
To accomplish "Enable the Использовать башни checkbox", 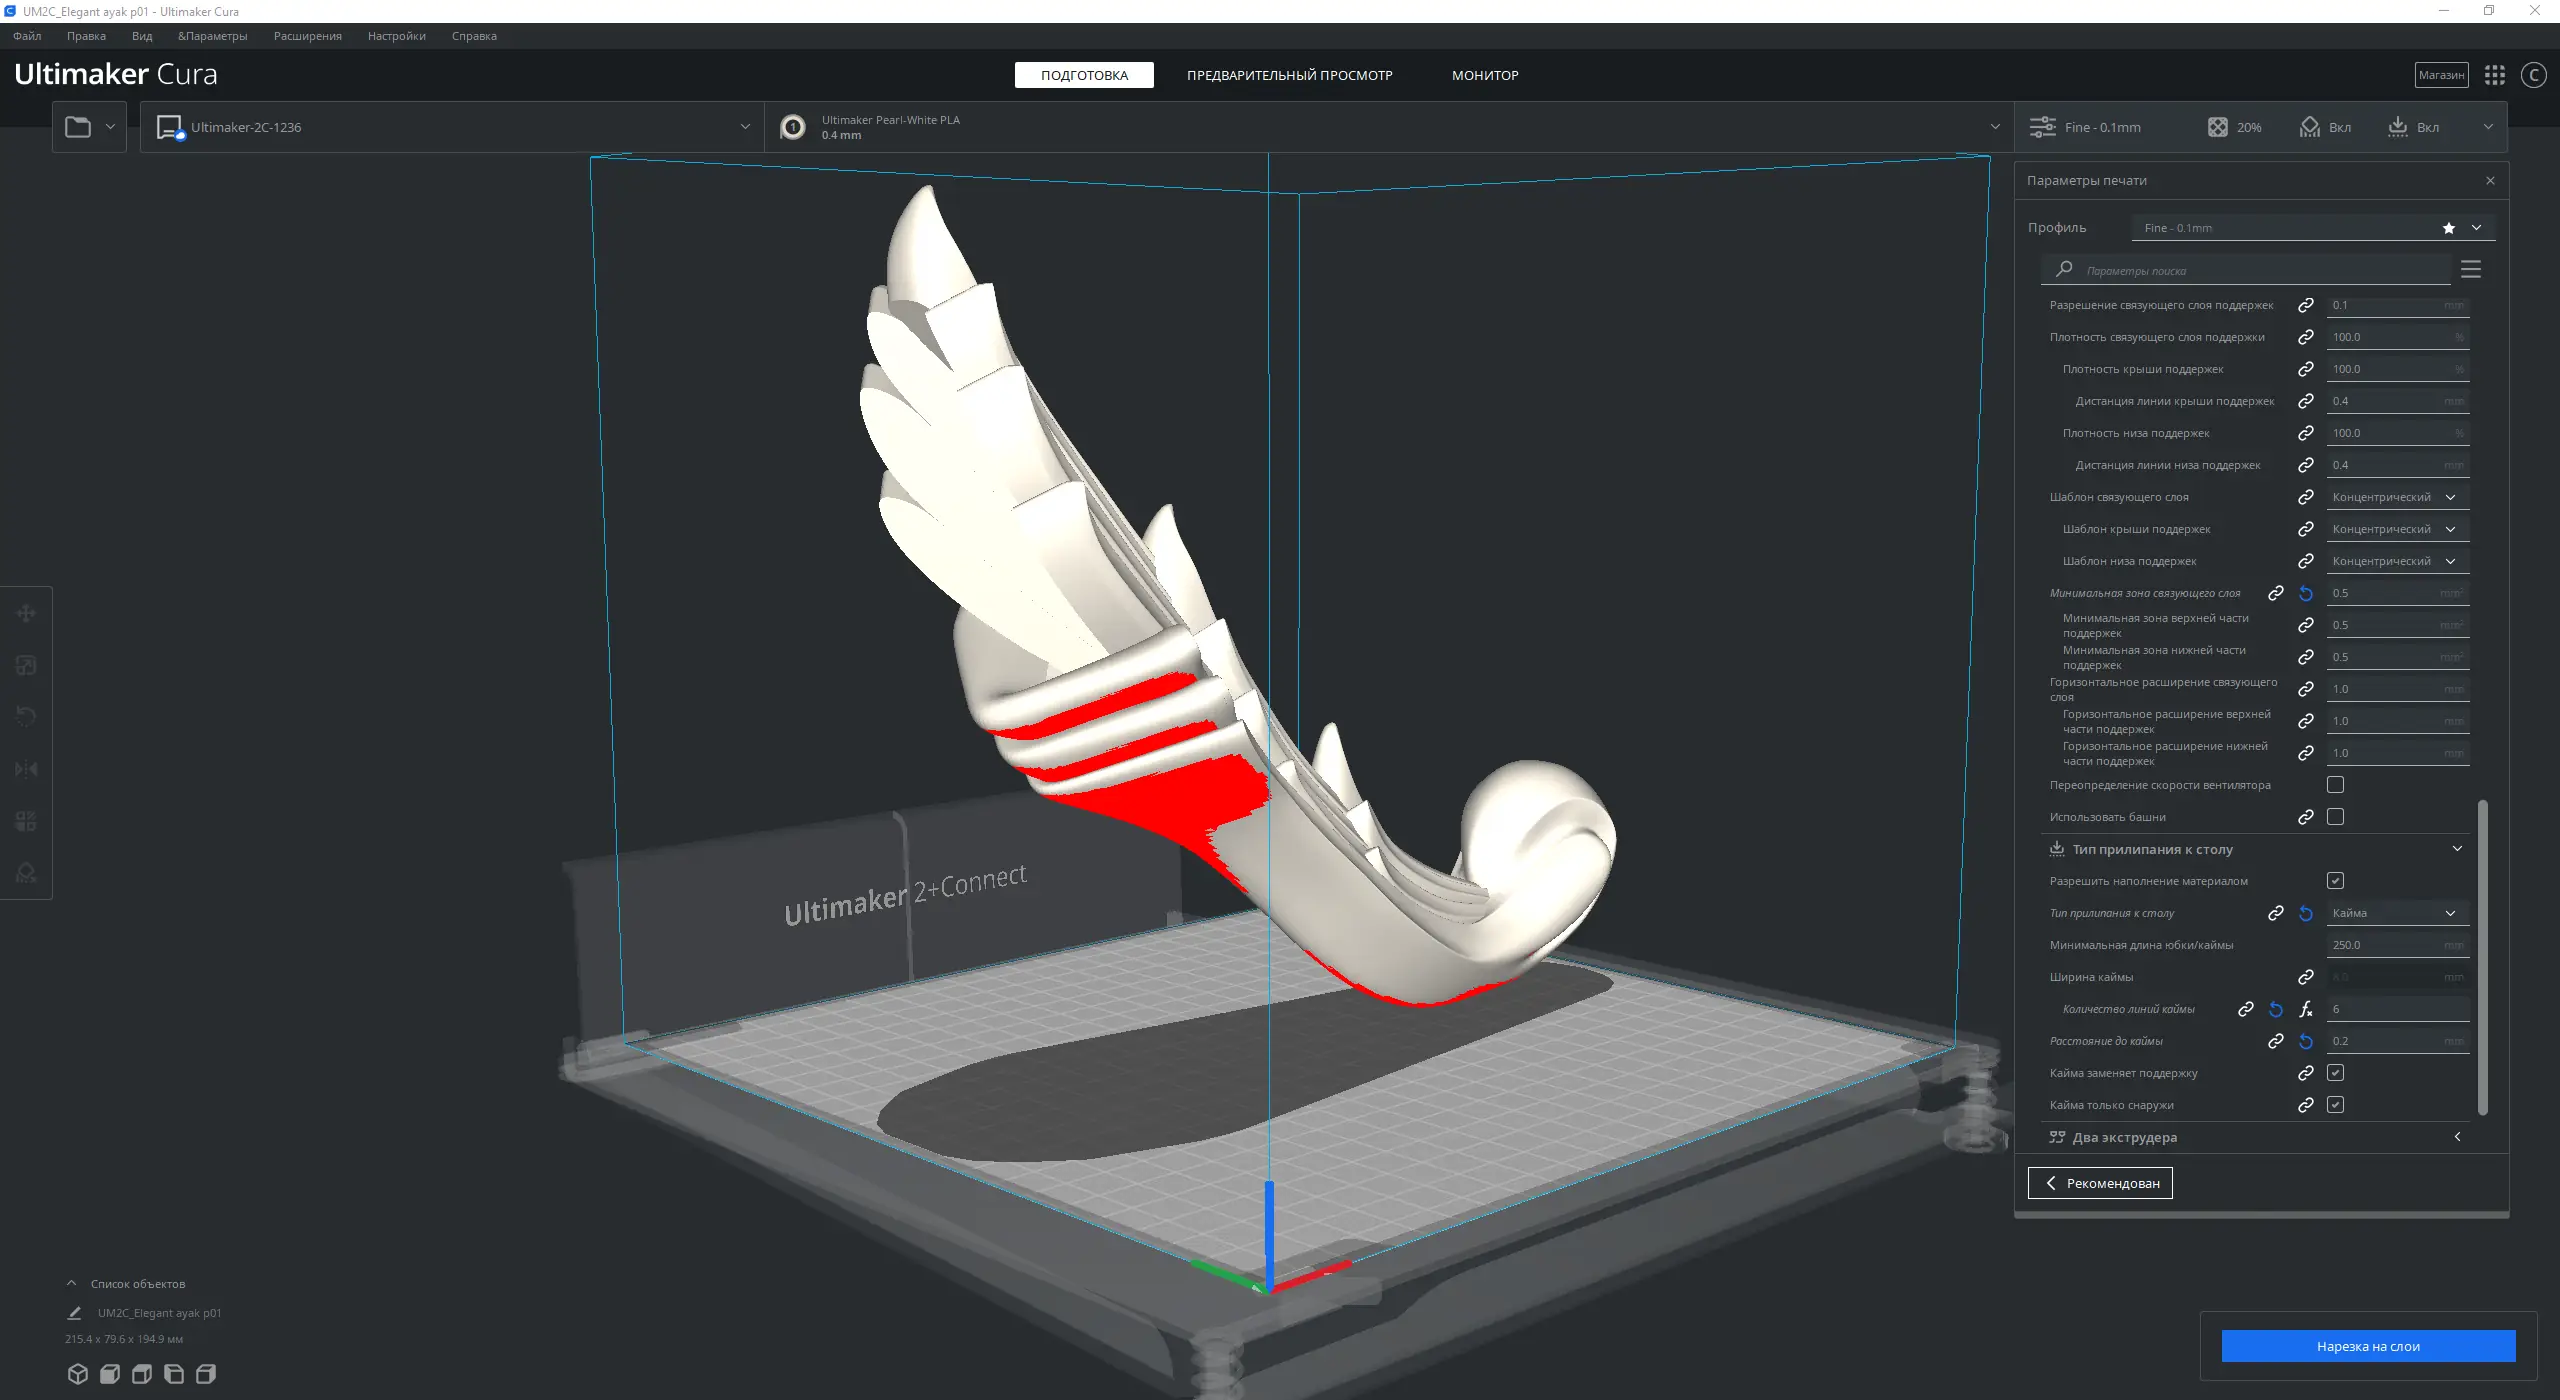I will pos(2335,817).
